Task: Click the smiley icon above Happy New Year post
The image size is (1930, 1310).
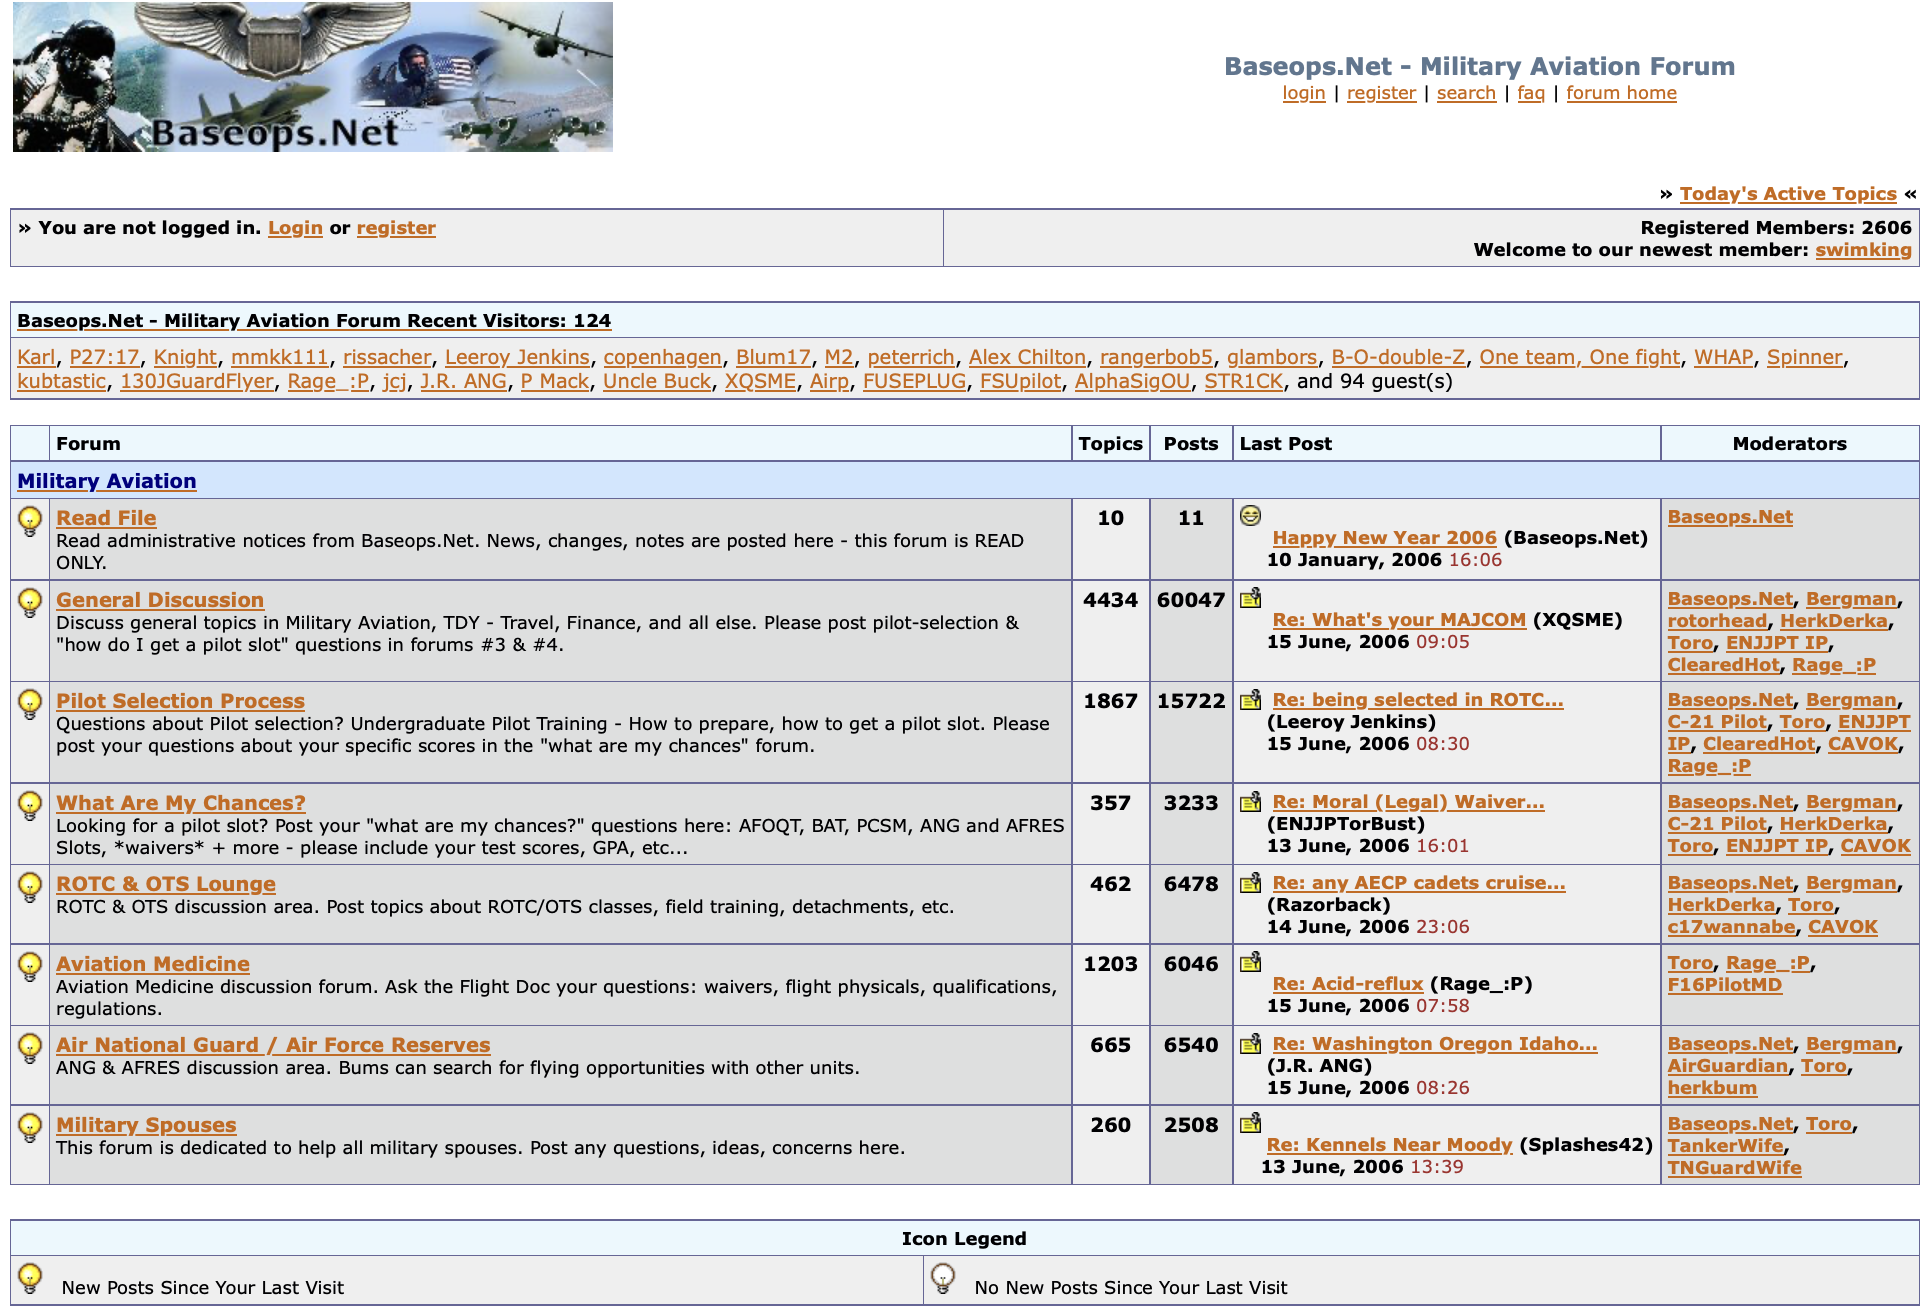Action: point(1250,516)
